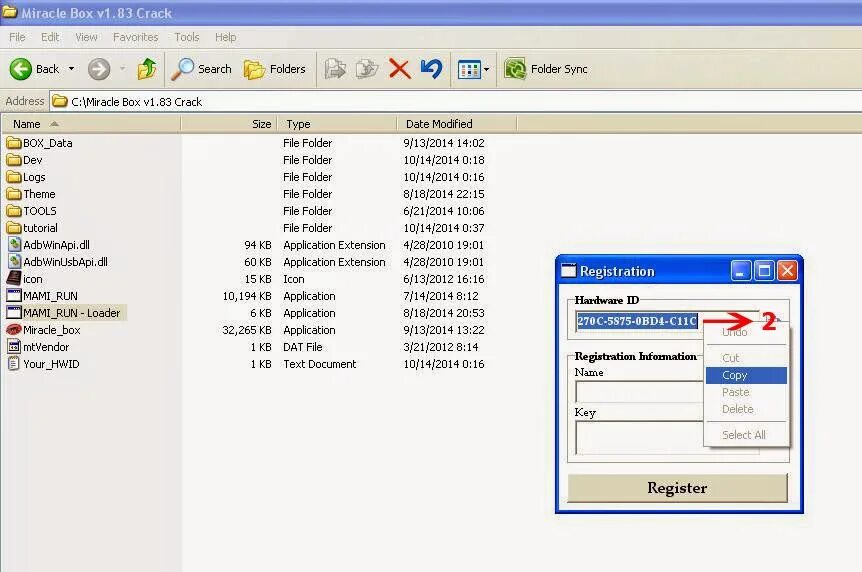Select the mtVendor DAT file icon

pos(14,347)
